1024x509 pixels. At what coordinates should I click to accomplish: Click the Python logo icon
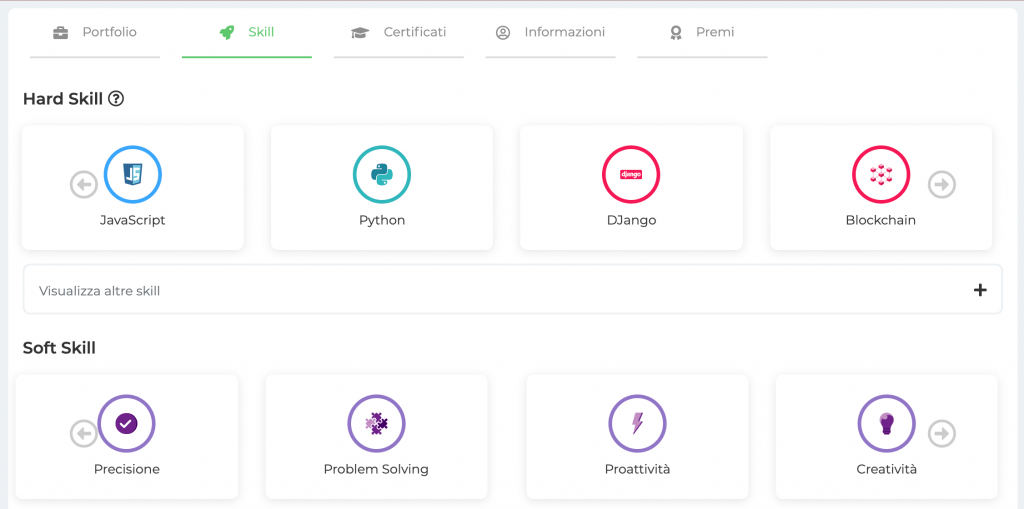click(x=382, y=174)
